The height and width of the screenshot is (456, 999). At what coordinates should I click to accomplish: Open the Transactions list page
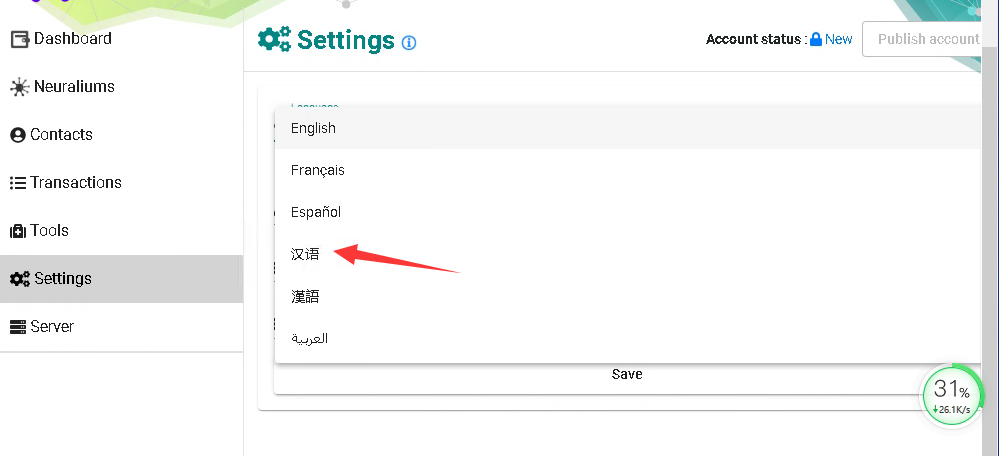pyautogui.click(x=121, y=183)
